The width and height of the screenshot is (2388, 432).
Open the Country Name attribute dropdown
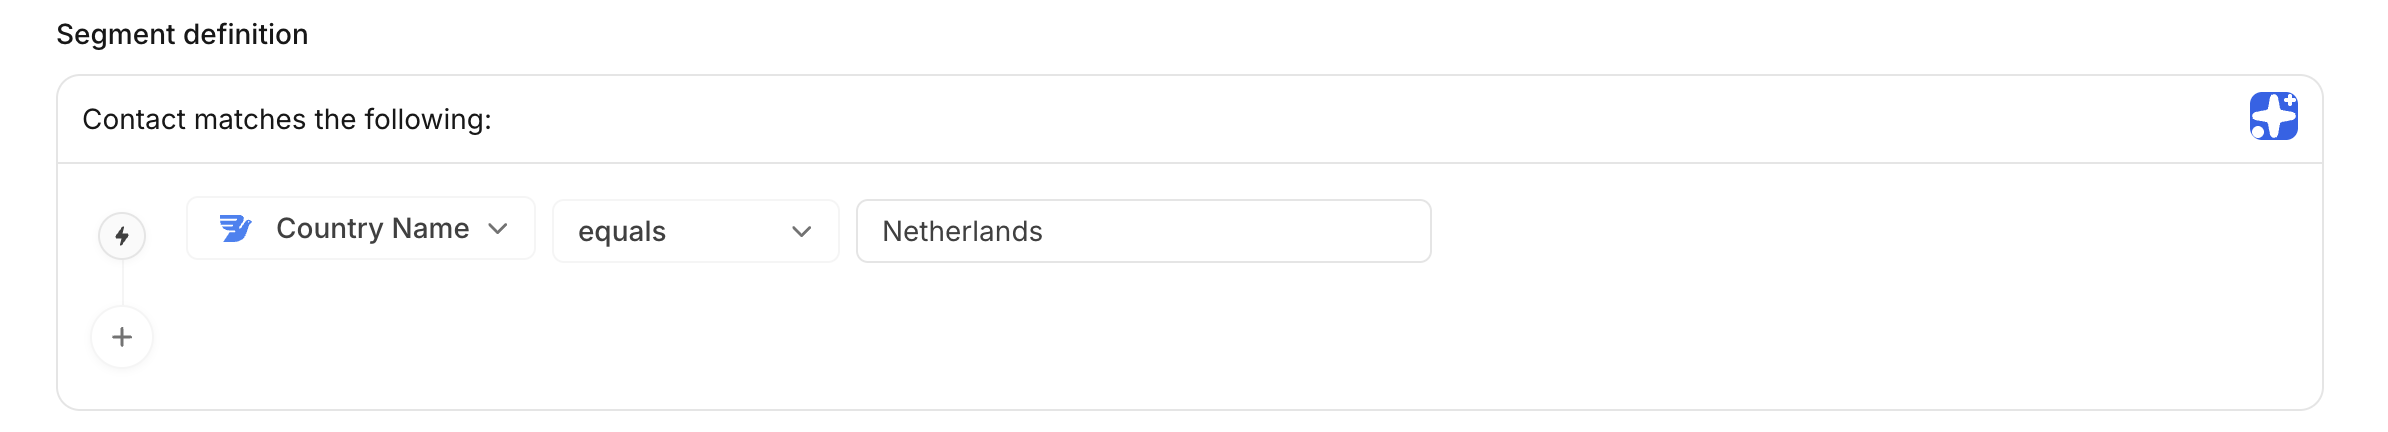click(x=361, y=229)
